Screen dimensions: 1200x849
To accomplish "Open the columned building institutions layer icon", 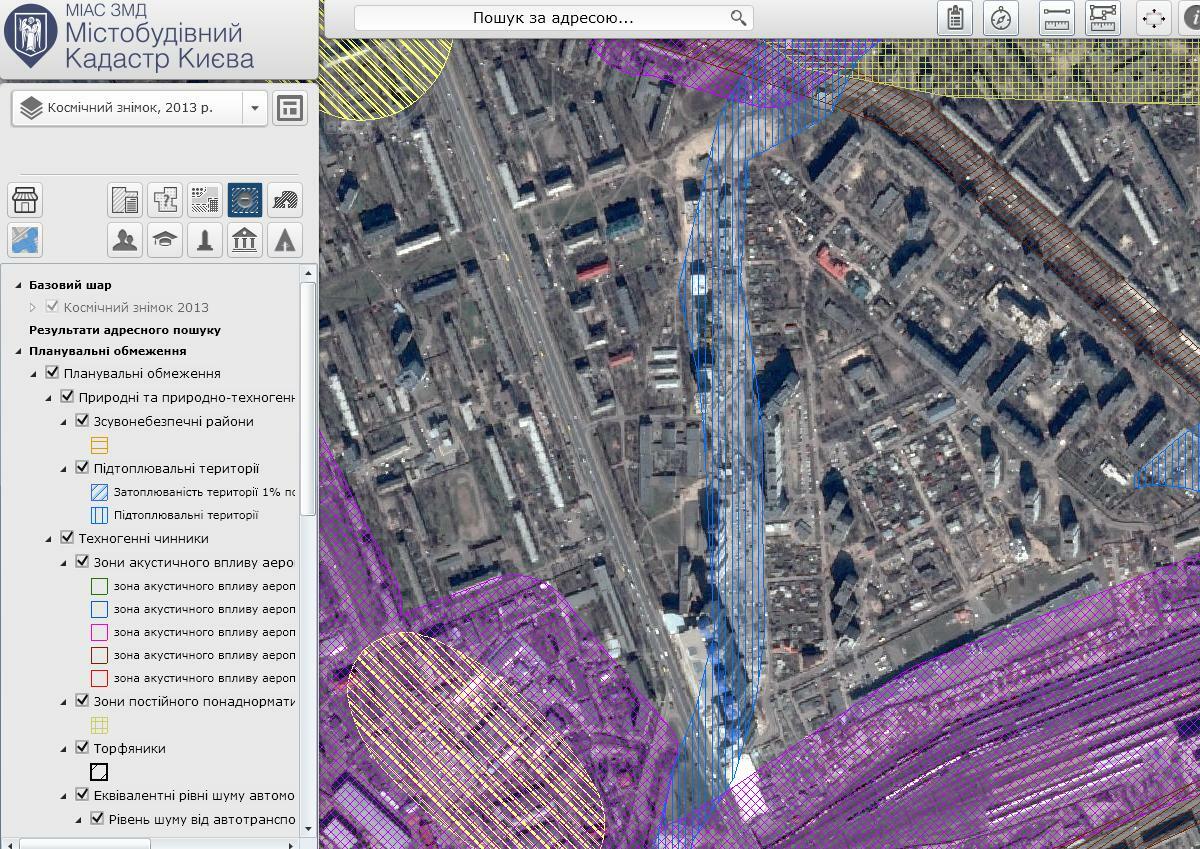I will click(245, 240).
